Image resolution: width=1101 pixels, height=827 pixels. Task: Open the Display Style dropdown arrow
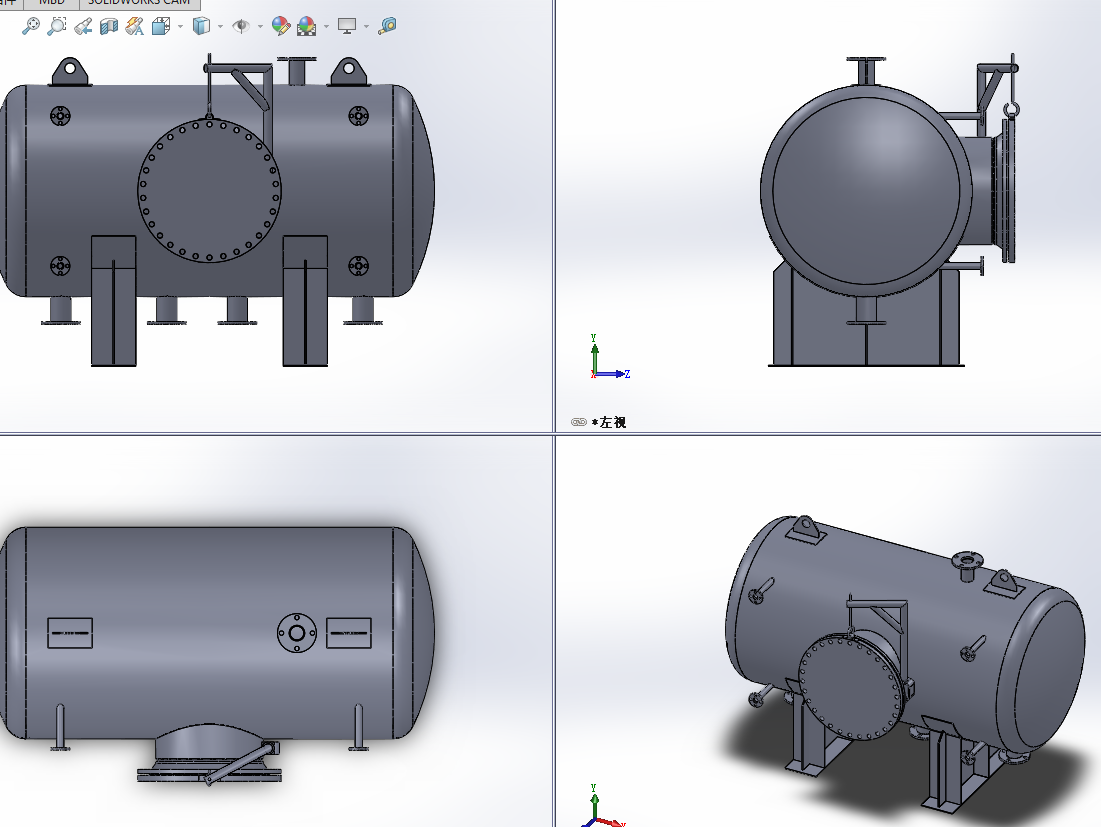pos(220,27)
